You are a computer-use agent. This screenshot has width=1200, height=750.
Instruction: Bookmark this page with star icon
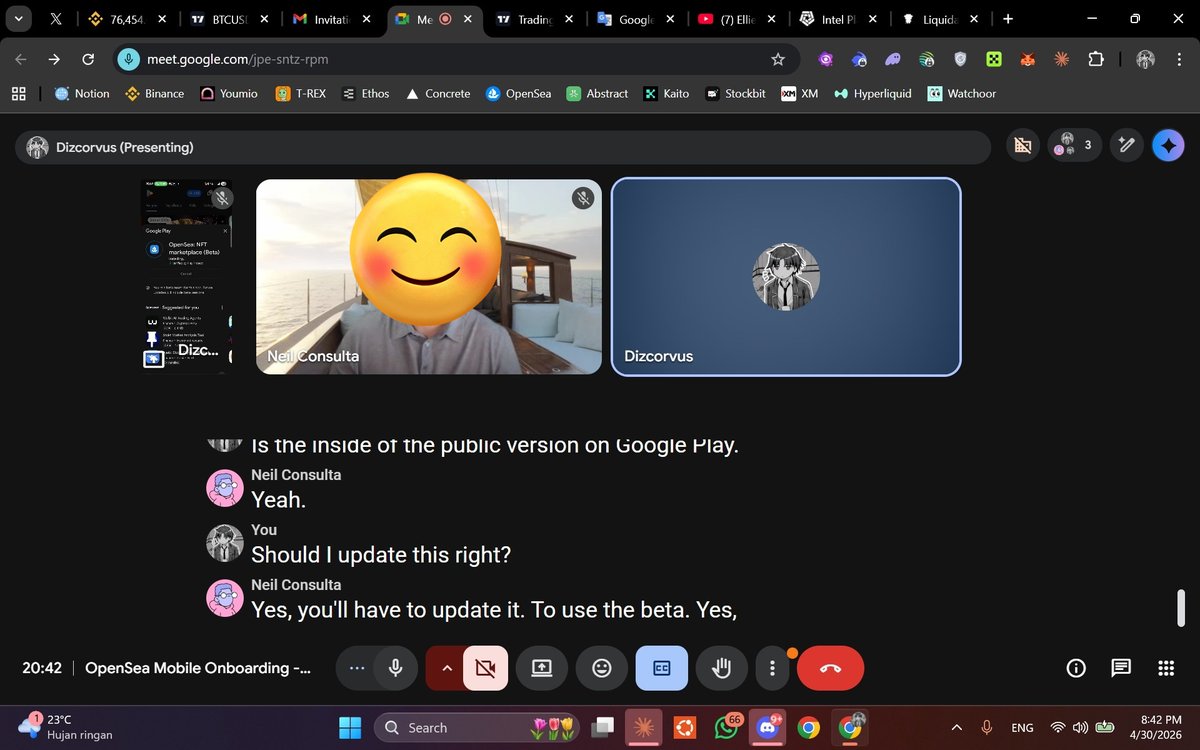[778, 59]
